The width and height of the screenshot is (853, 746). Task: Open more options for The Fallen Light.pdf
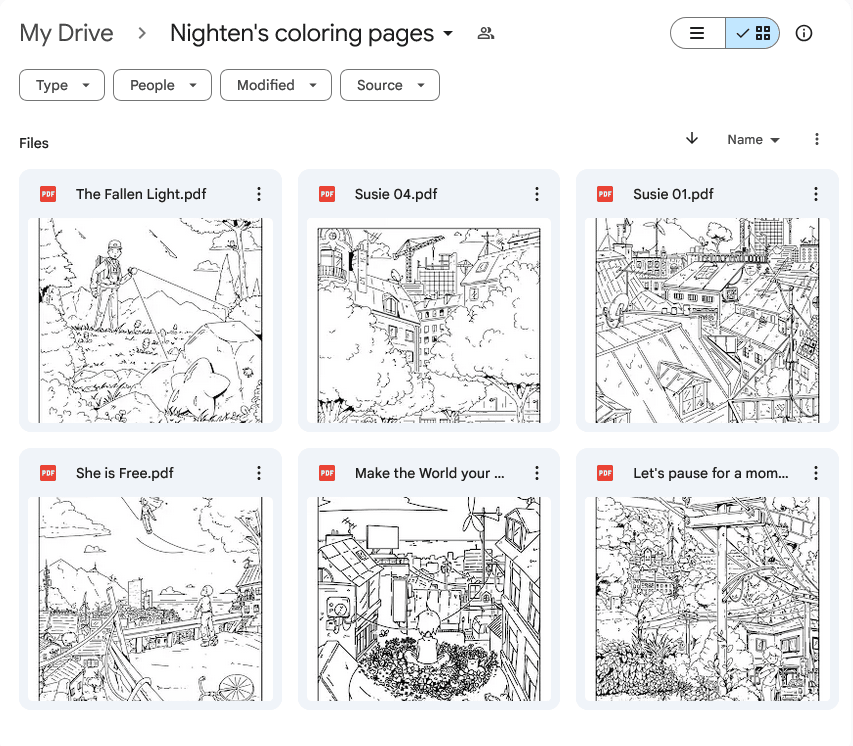tap(259, 194)
